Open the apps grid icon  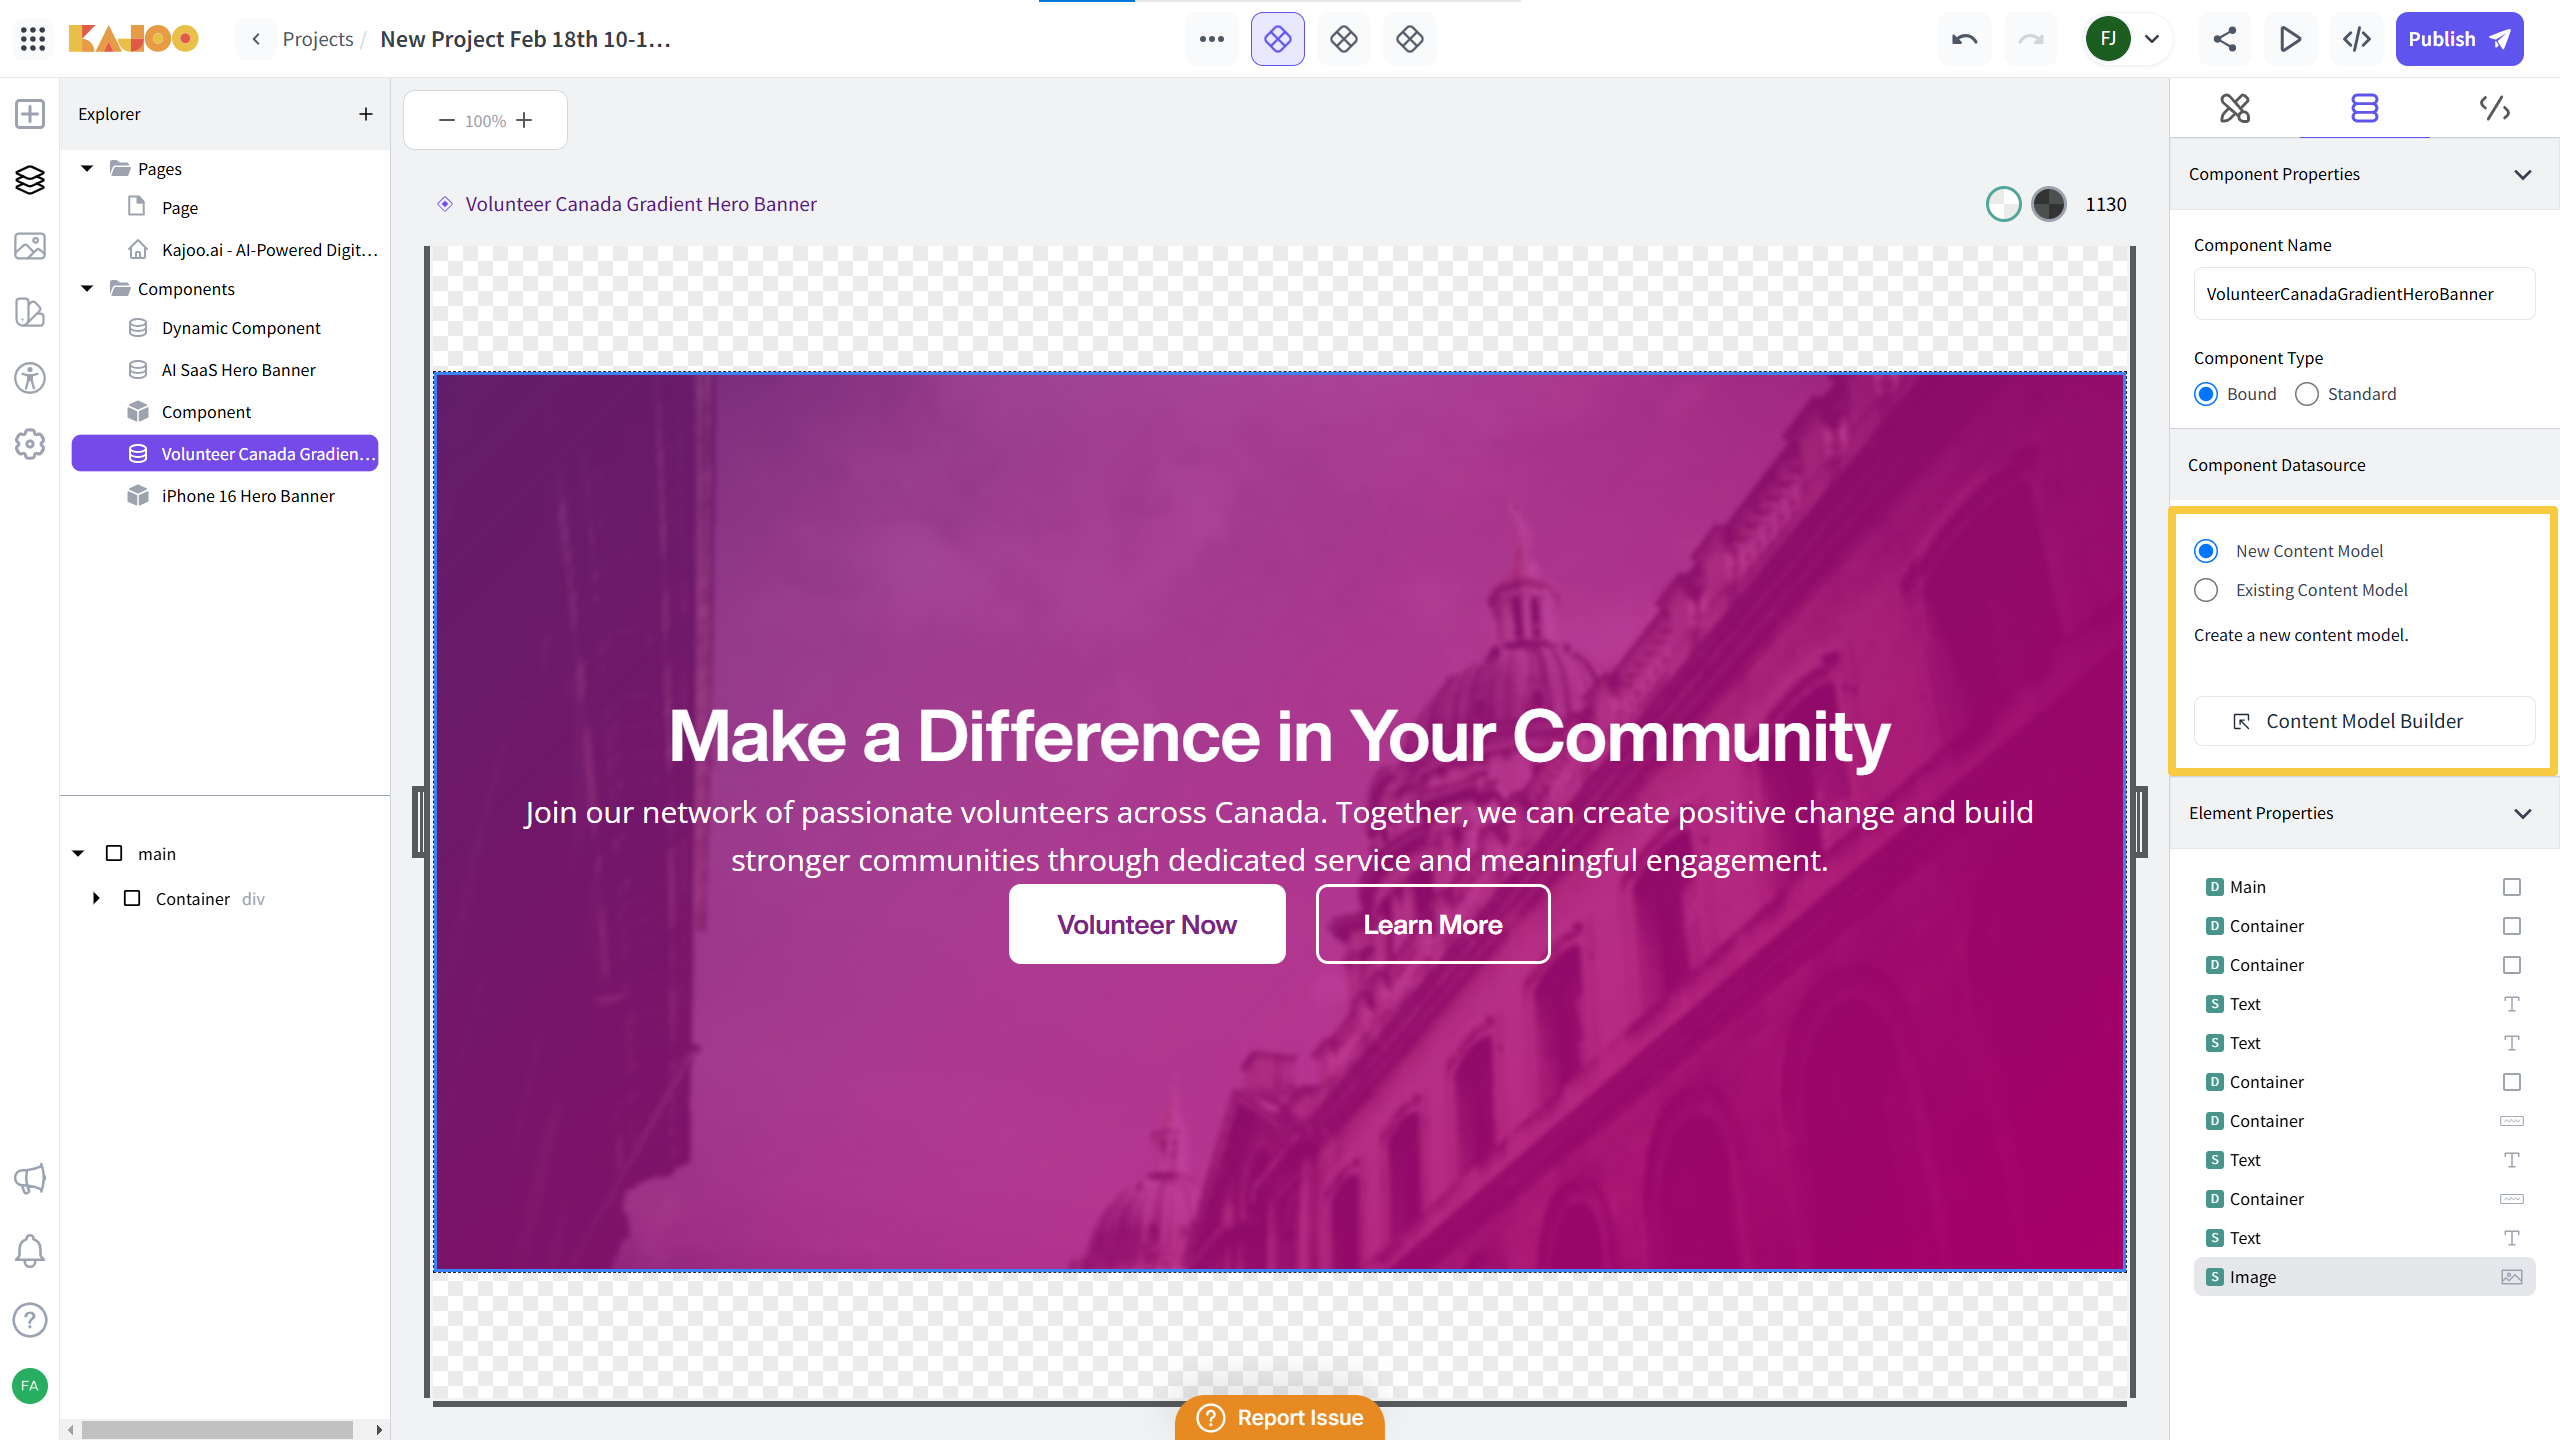point(32,39)
